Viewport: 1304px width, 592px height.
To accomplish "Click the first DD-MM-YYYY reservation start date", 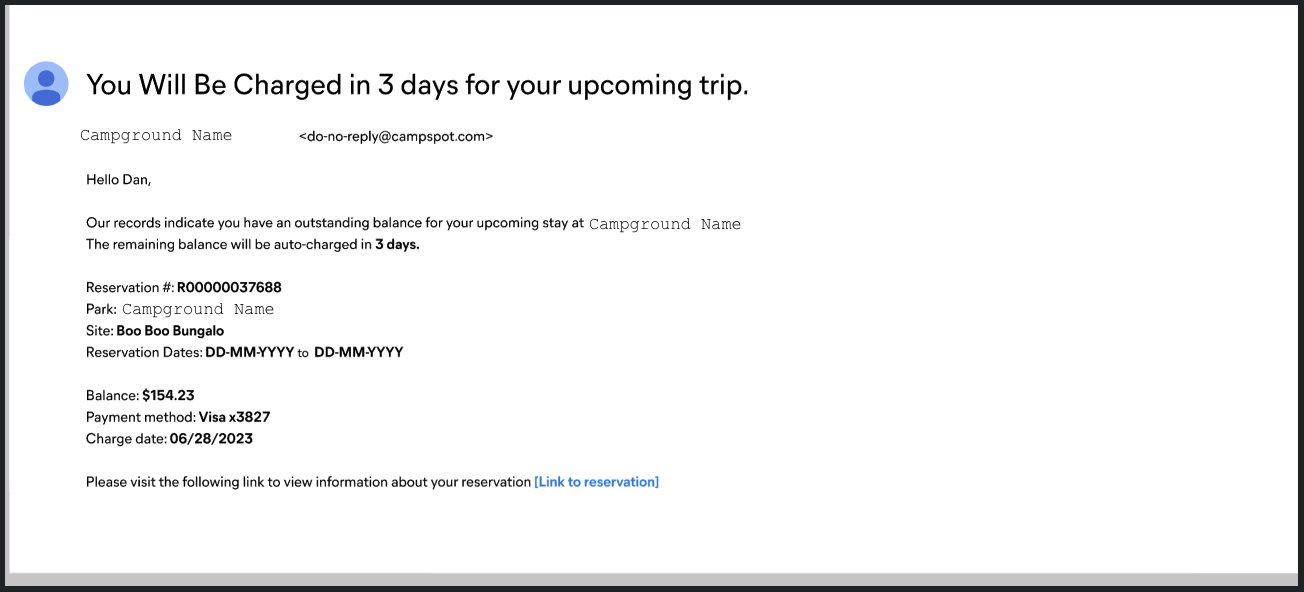I will click(x=249, y=352).
